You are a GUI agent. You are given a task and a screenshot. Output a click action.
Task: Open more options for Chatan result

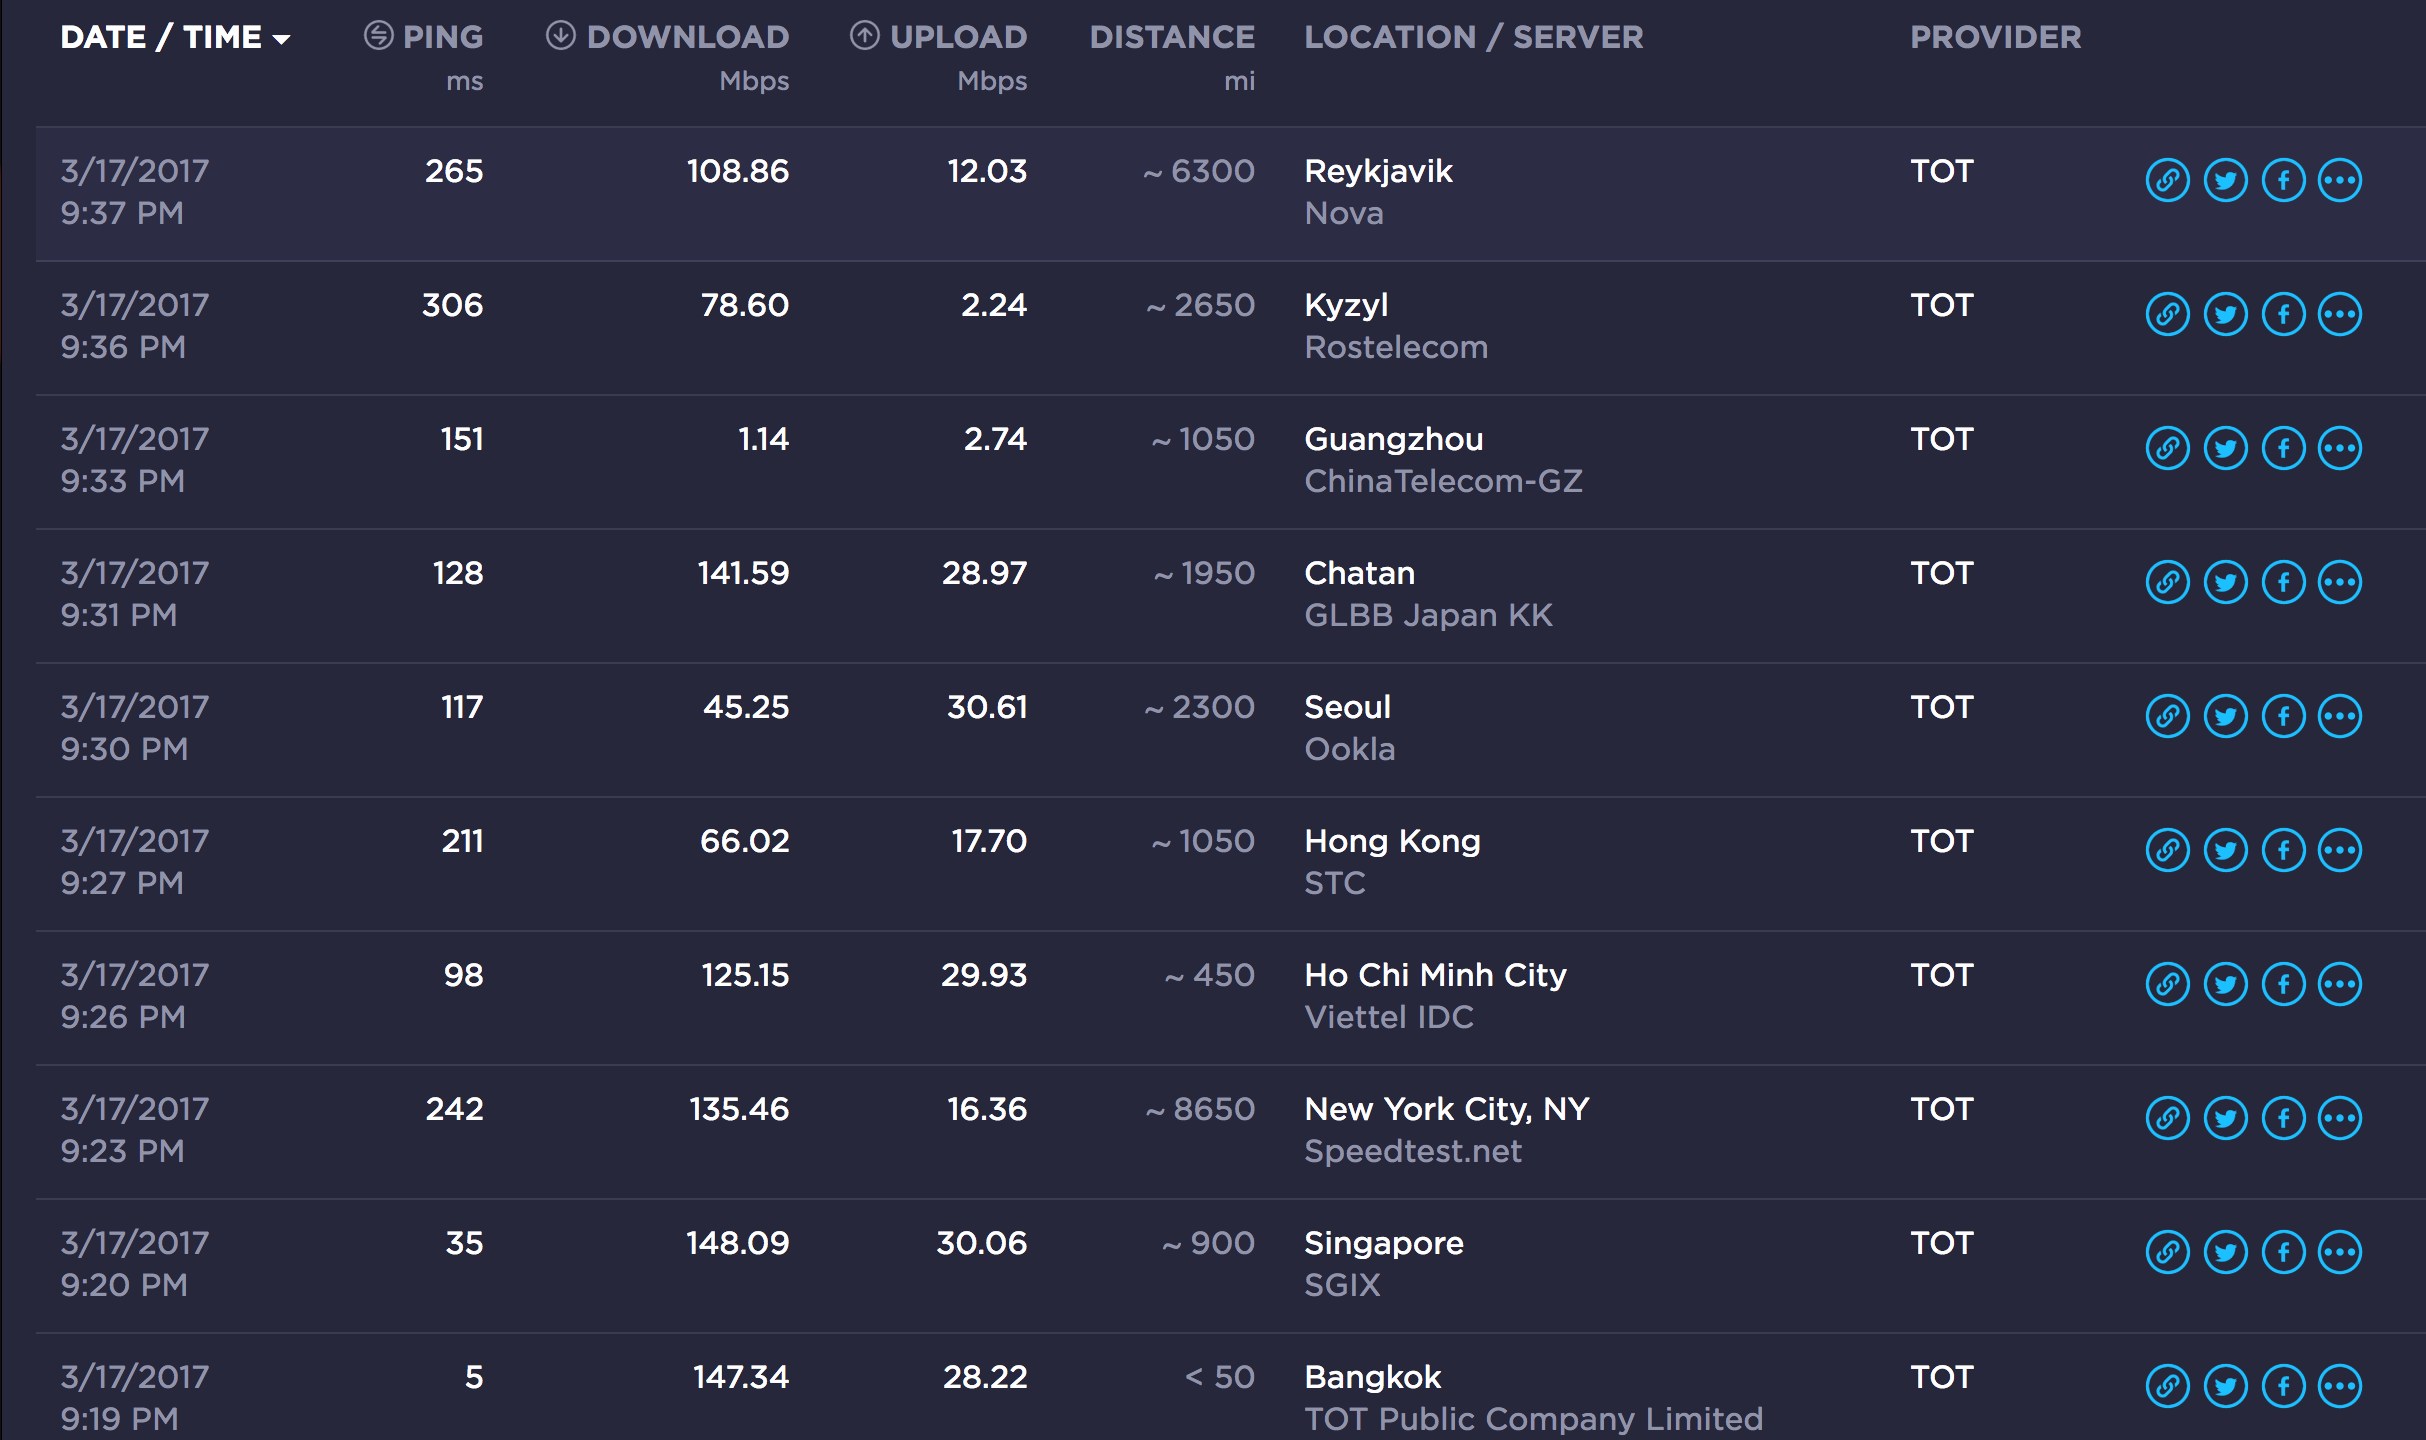point(2340,583)
